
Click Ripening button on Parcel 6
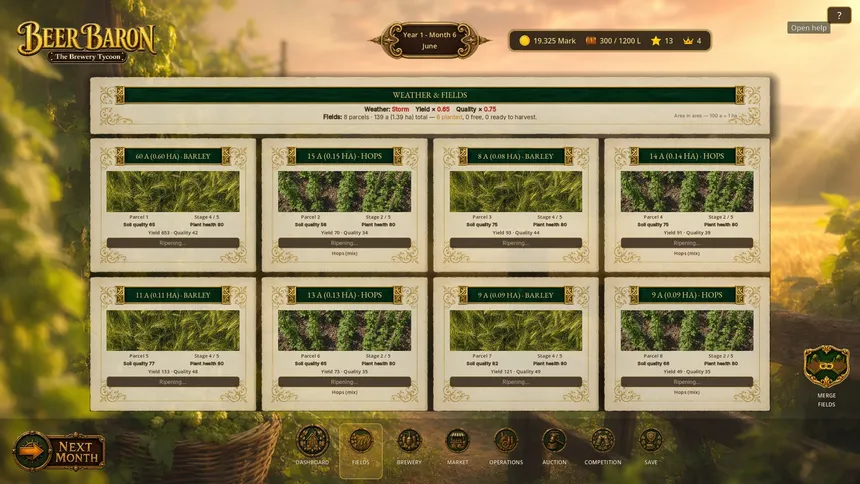point(344,381)
